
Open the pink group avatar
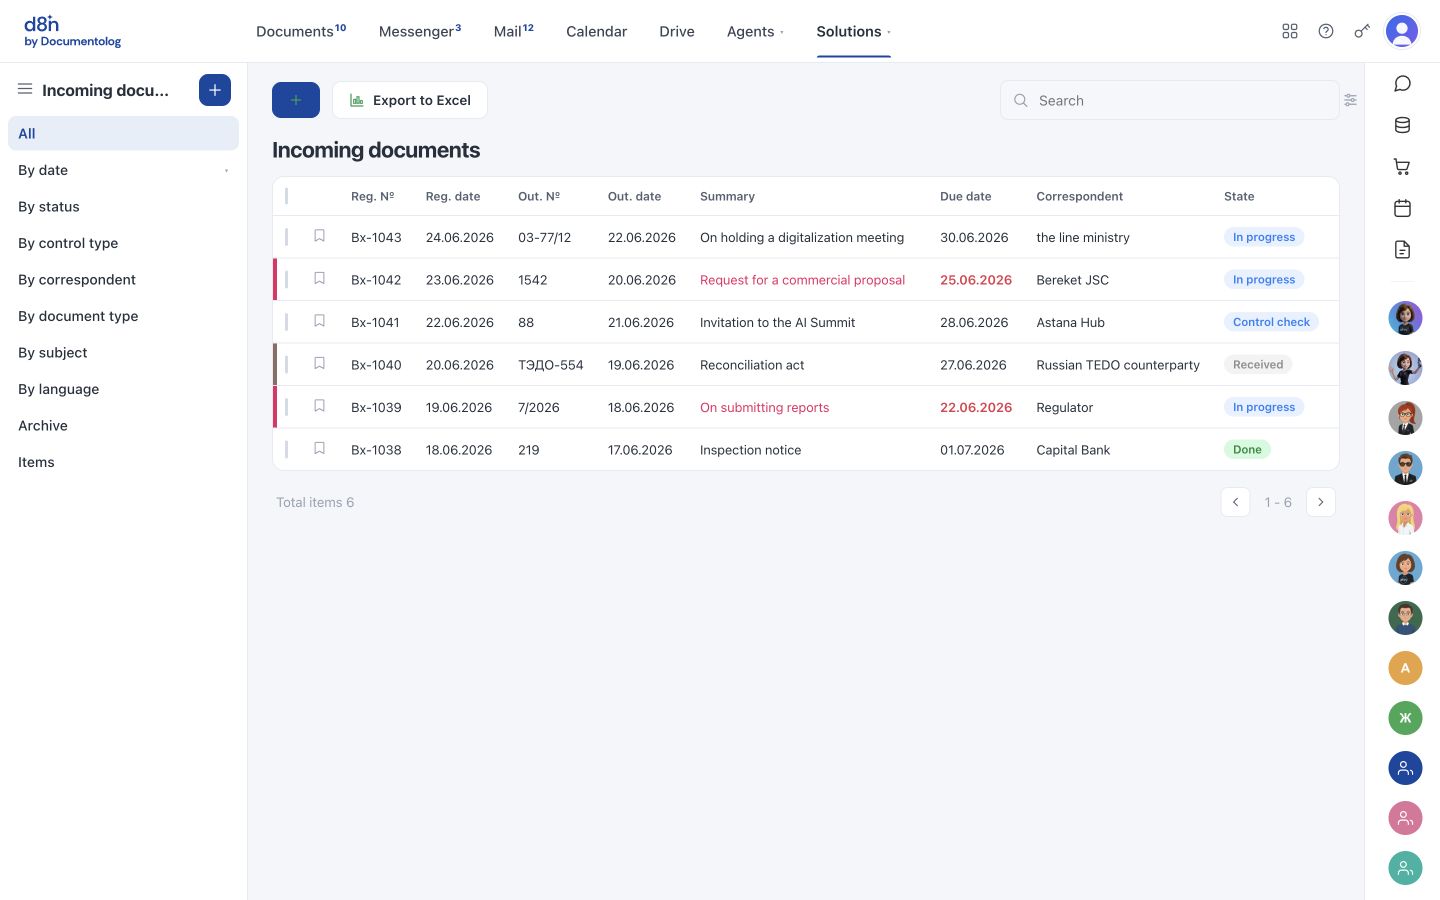click(1405, 818)
